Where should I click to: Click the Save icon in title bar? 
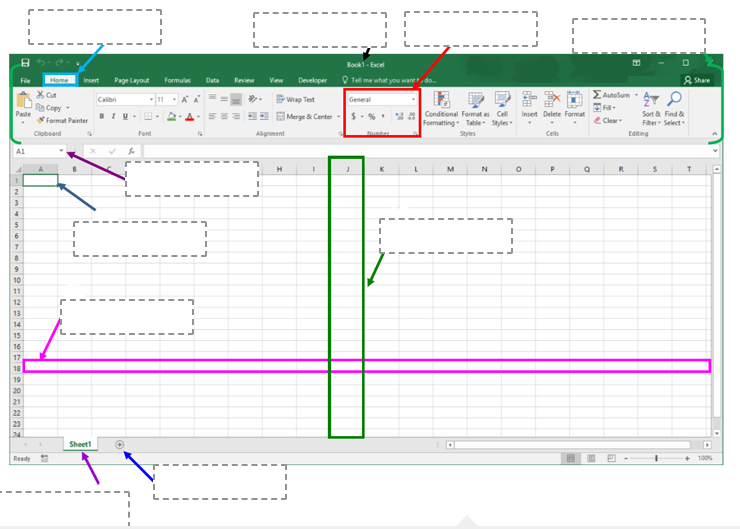point(23,63)
